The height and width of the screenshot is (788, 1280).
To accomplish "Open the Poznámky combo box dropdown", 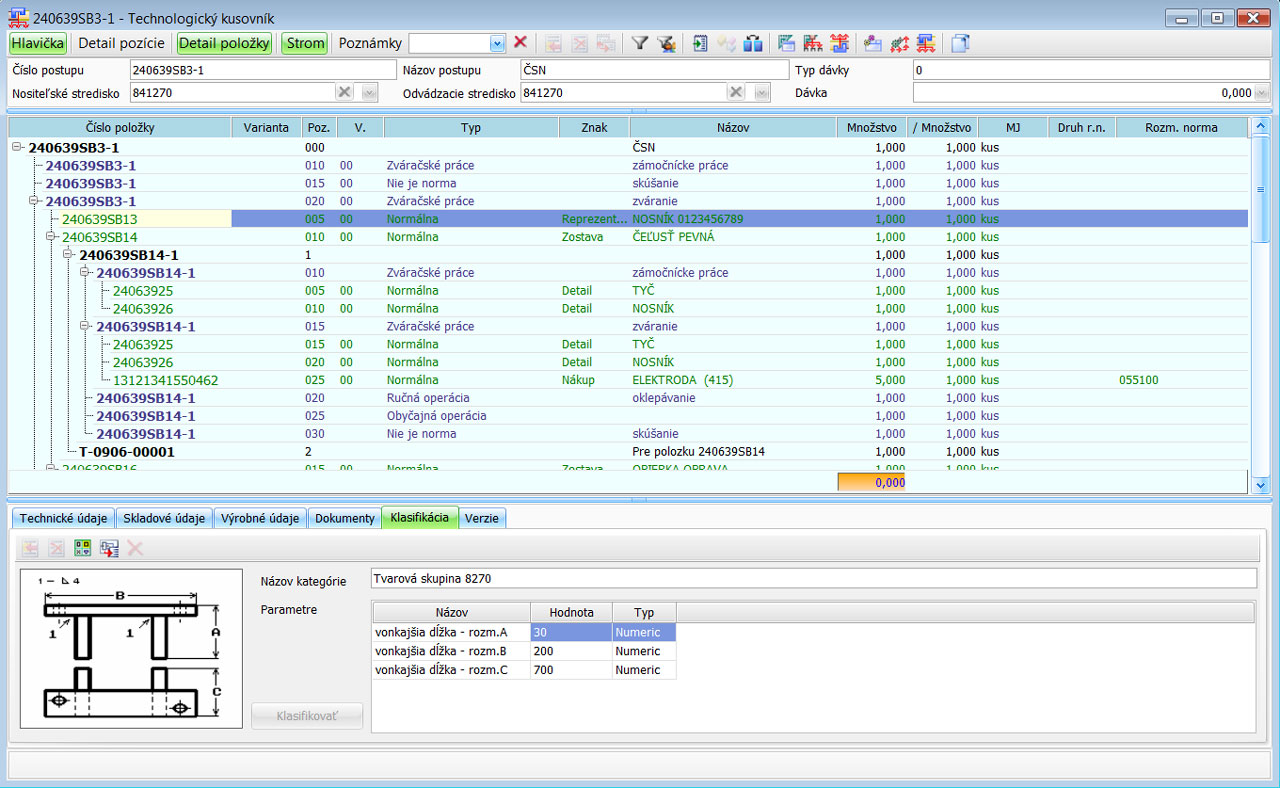I will point(497,43).
